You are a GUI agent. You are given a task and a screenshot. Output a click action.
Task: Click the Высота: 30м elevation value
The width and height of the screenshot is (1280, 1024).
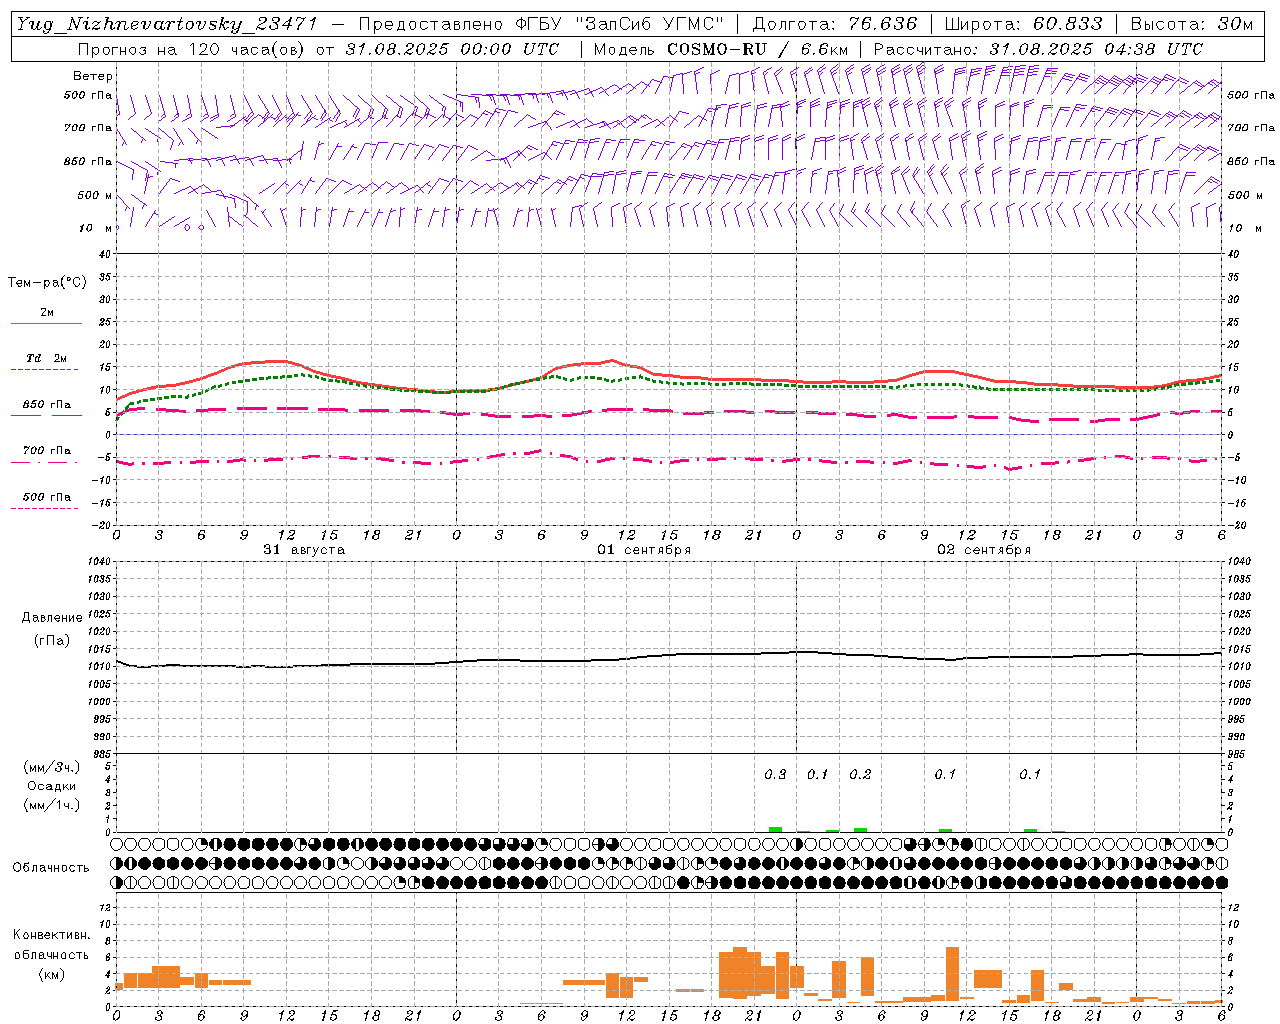[x=1192, y=24]
